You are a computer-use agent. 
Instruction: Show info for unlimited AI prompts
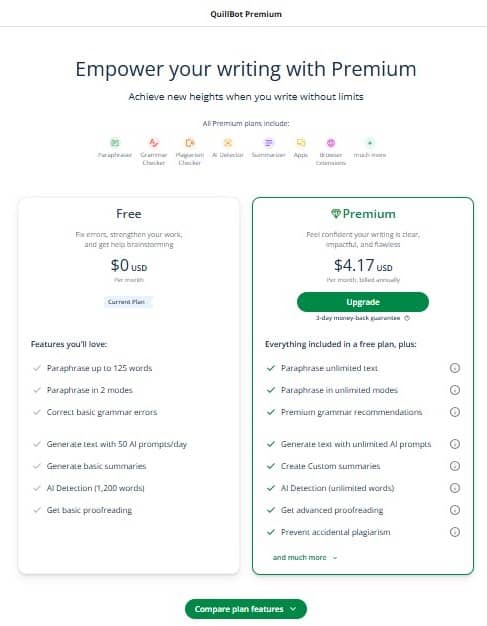[x=455, y=444]
